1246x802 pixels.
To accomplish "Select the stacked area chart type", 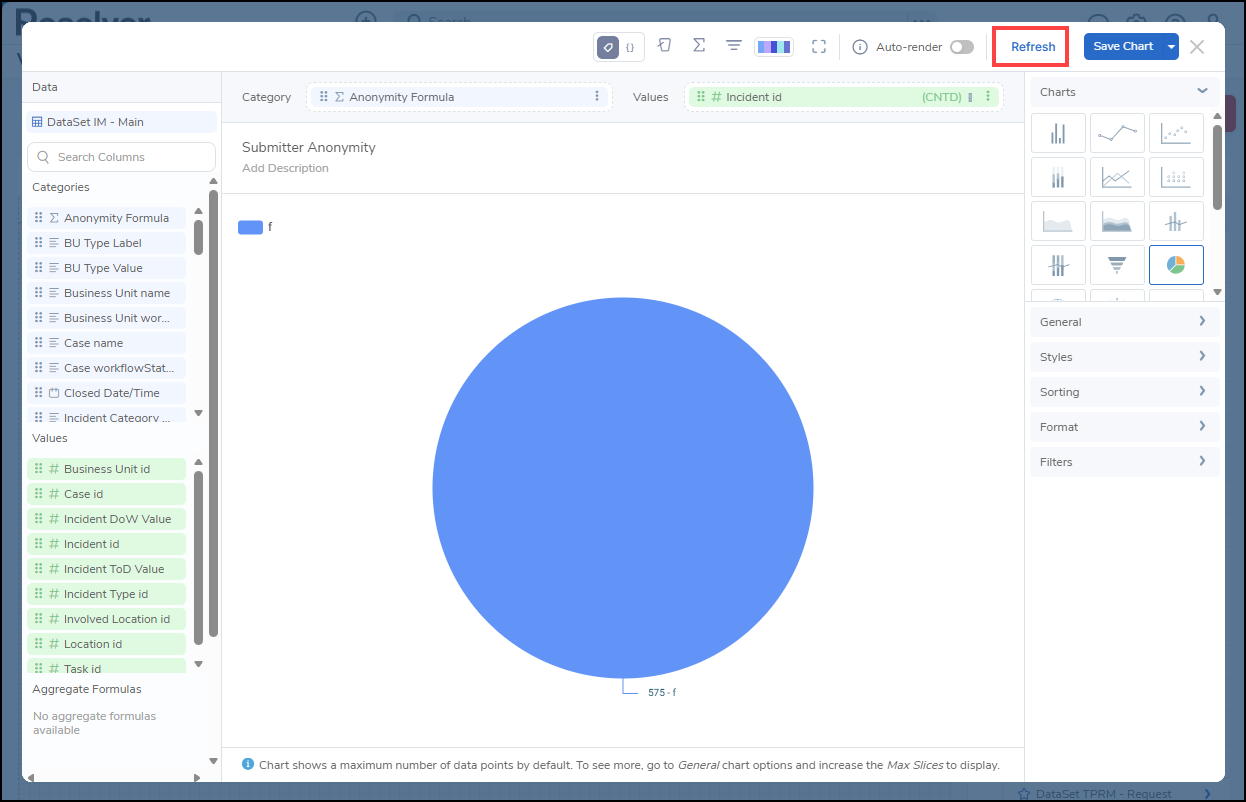I will tap(1117, 221).
